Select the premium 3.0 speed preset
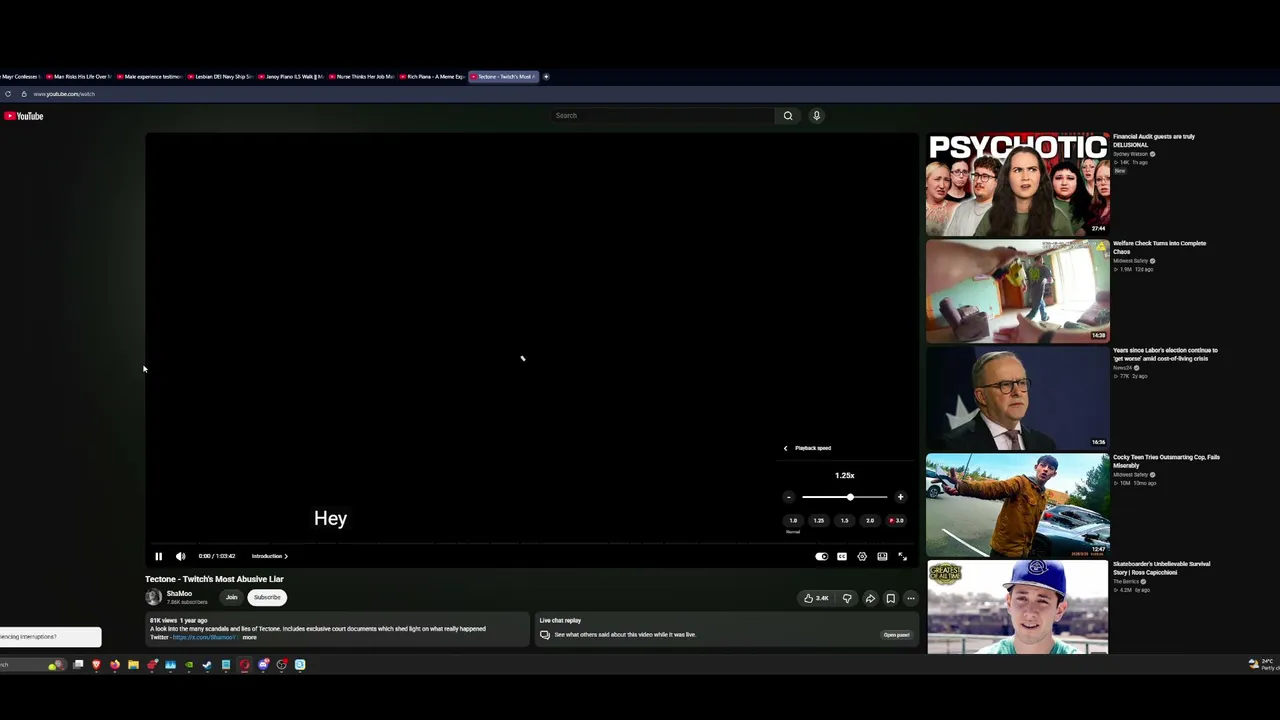The image size is (1280, 720). click(x=896, y=520)
